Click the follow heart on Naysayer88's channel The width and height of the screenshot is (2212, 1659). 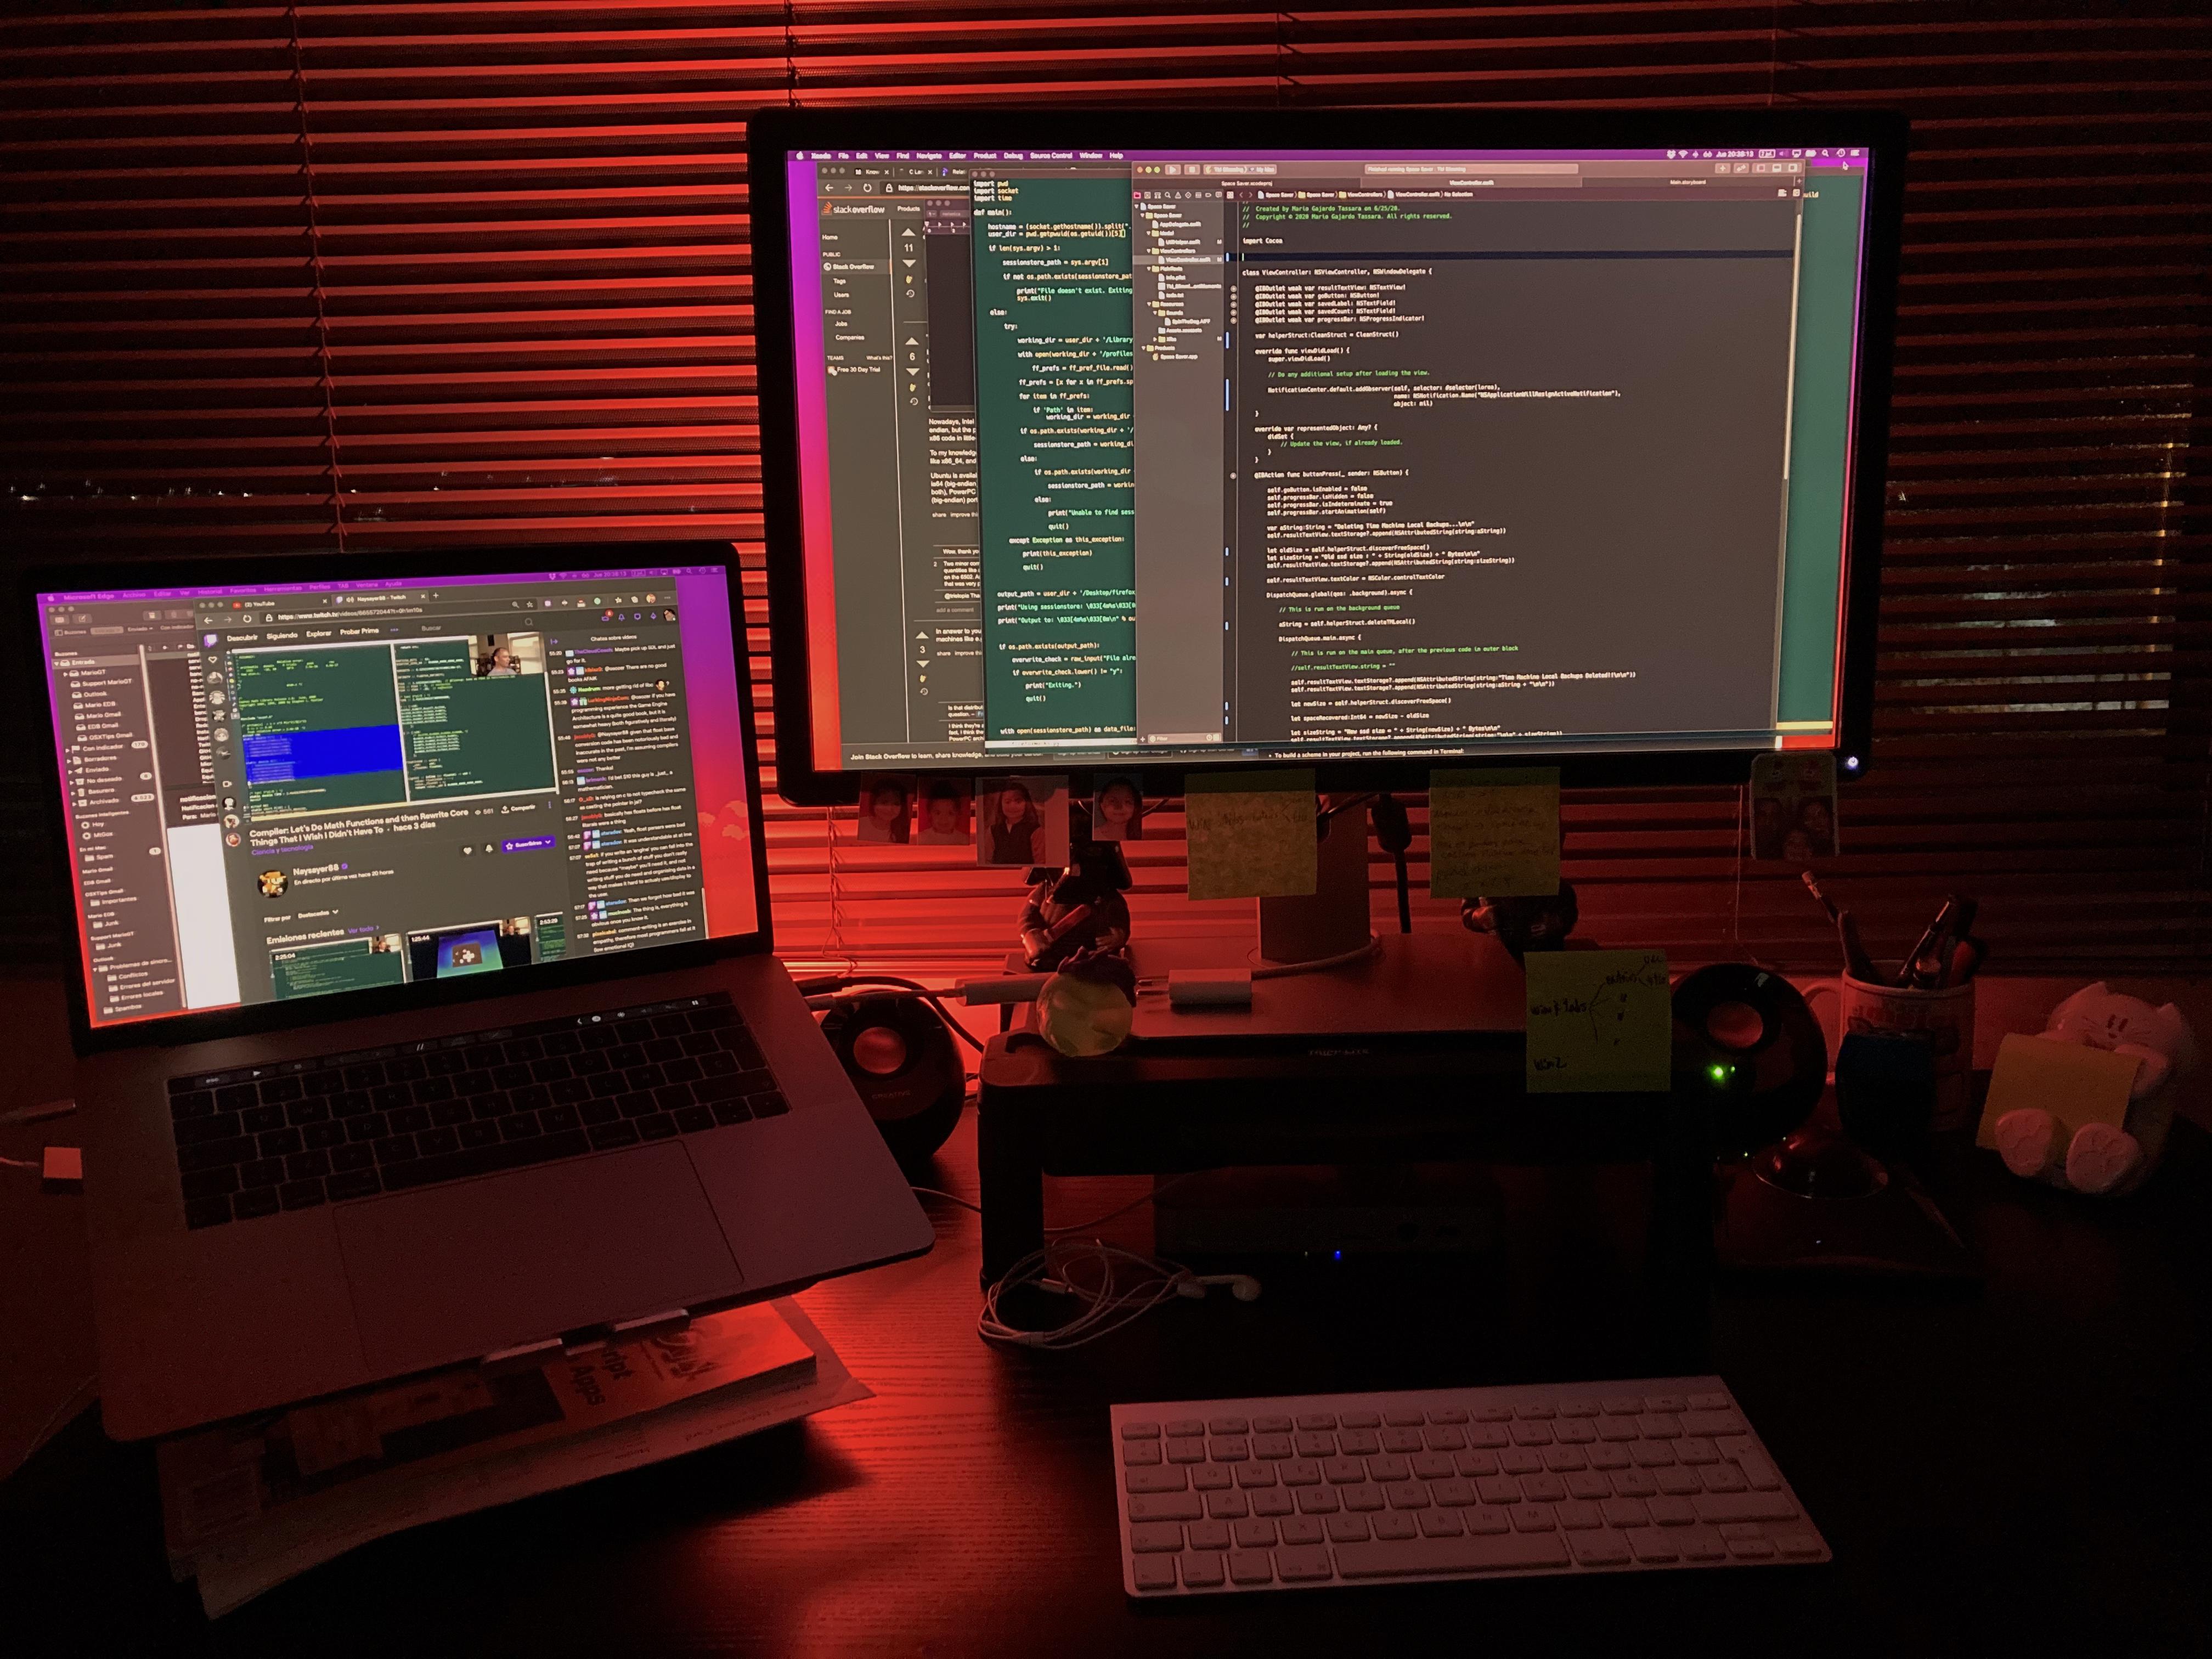468,851
